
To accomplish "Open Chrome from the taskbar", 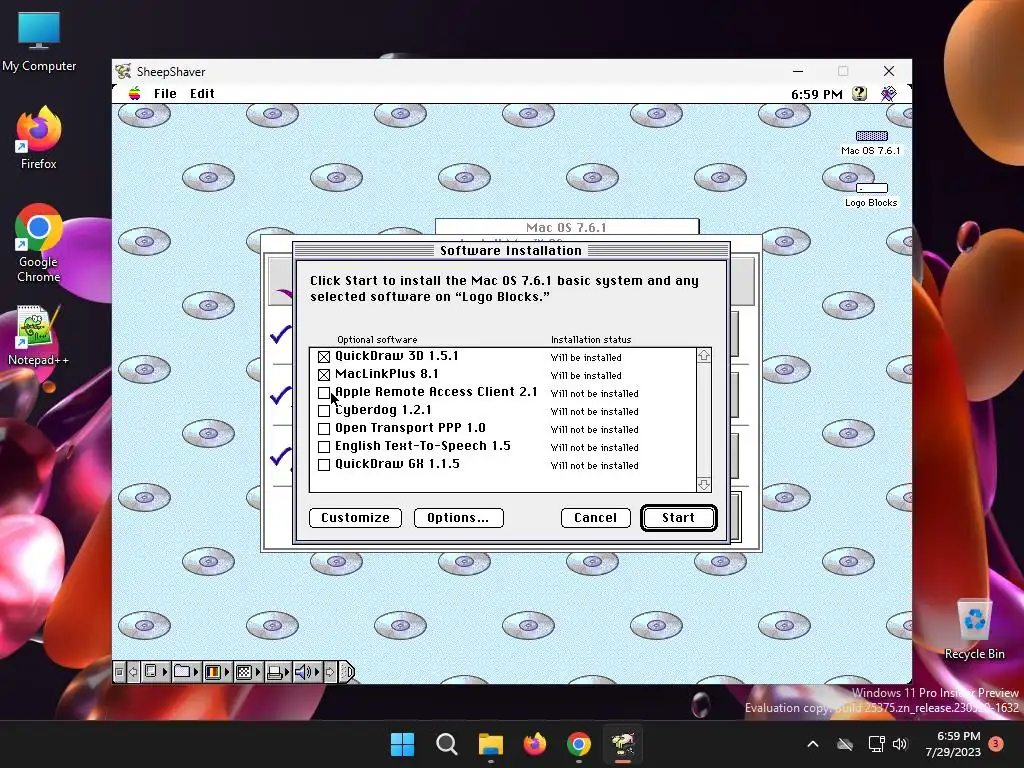I will pyautogui.click(x=579, y=744).
